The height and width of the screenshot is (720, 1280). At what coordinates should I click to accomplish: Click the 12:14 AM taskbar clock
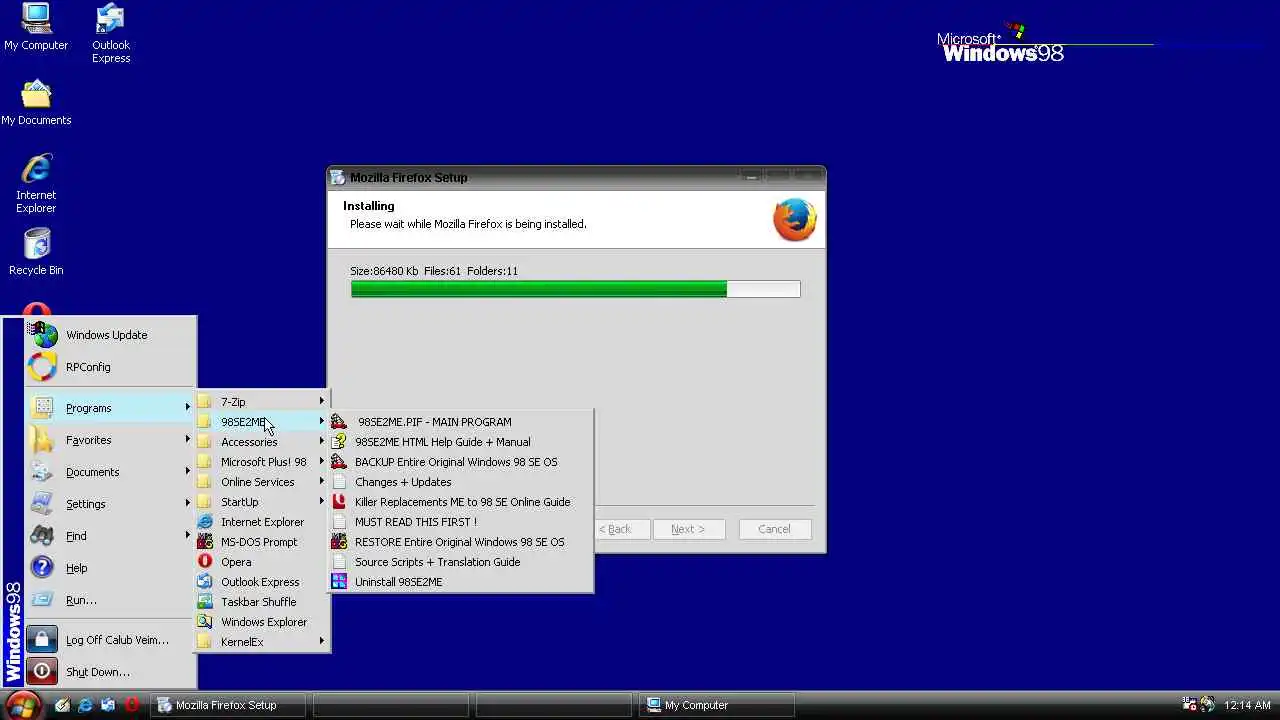(1247, 705)
